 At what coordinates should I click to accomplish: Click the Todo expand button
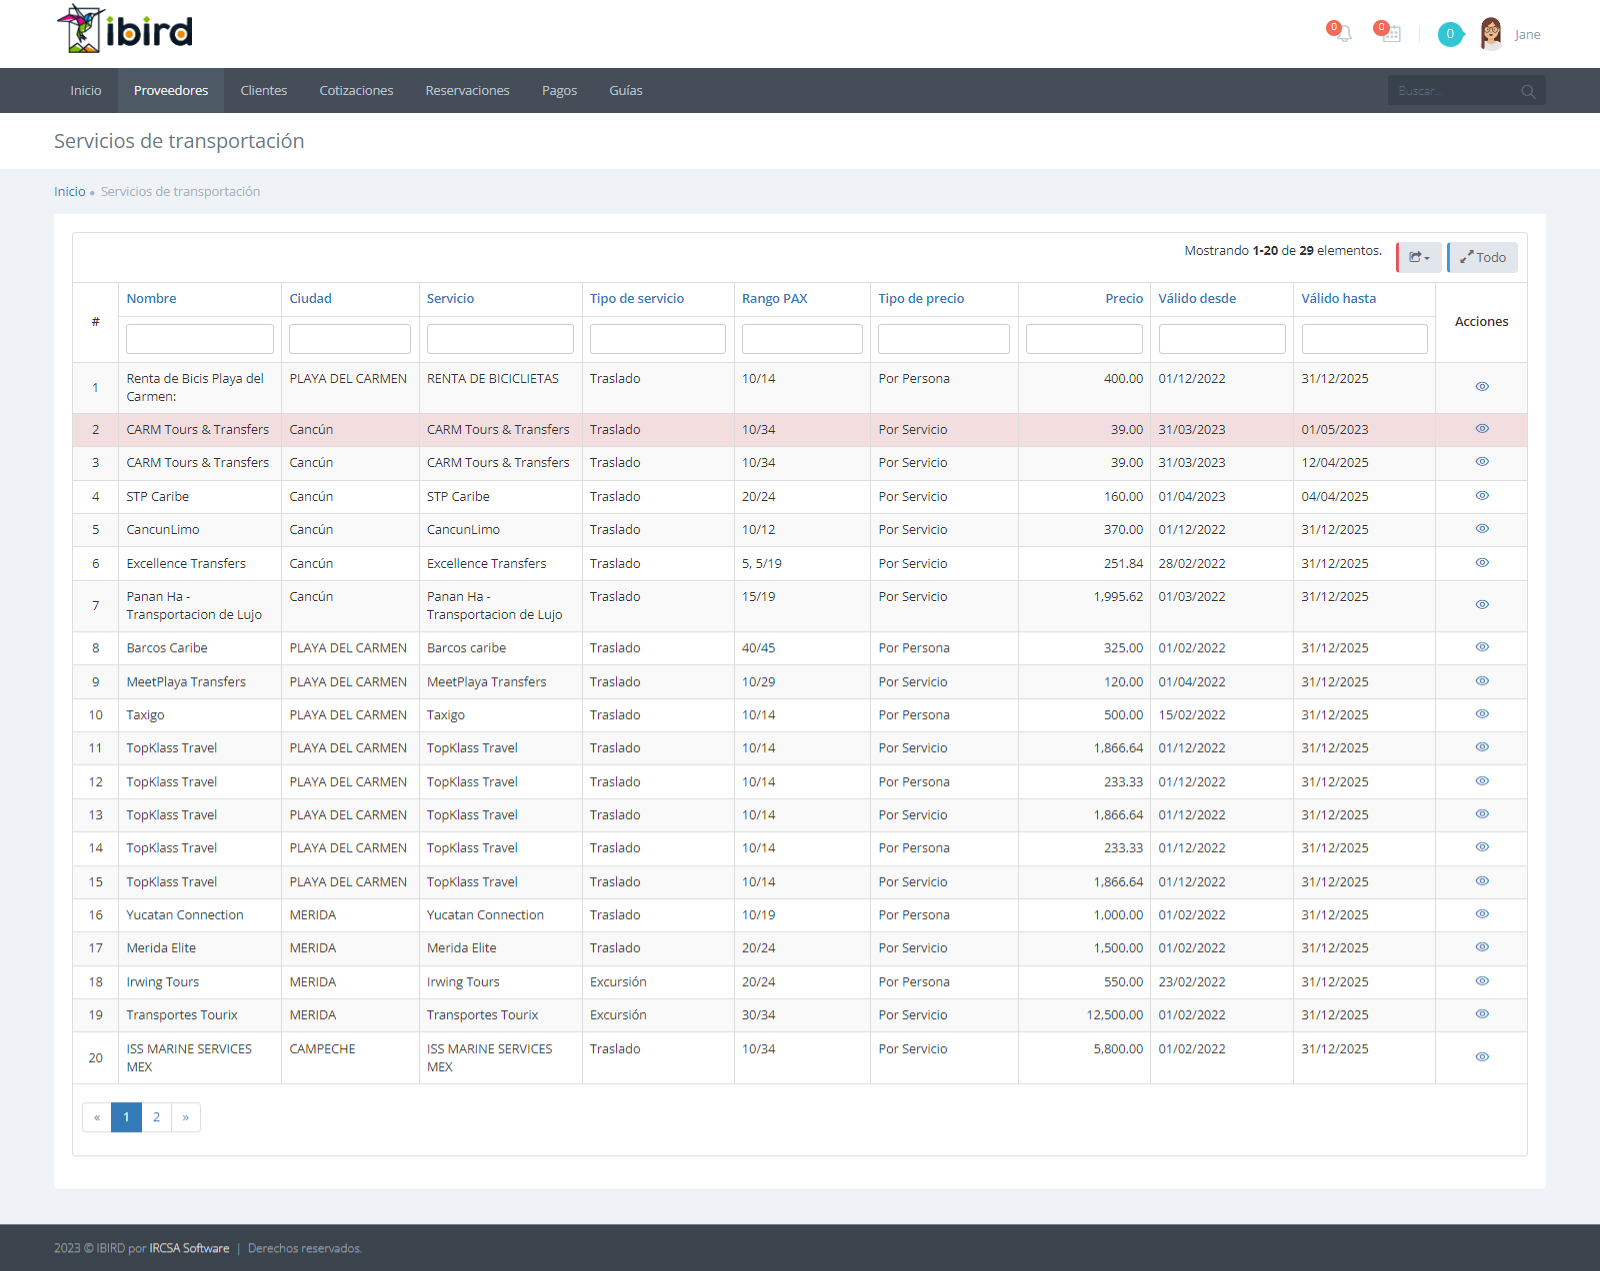click(x=1483, y=257)
